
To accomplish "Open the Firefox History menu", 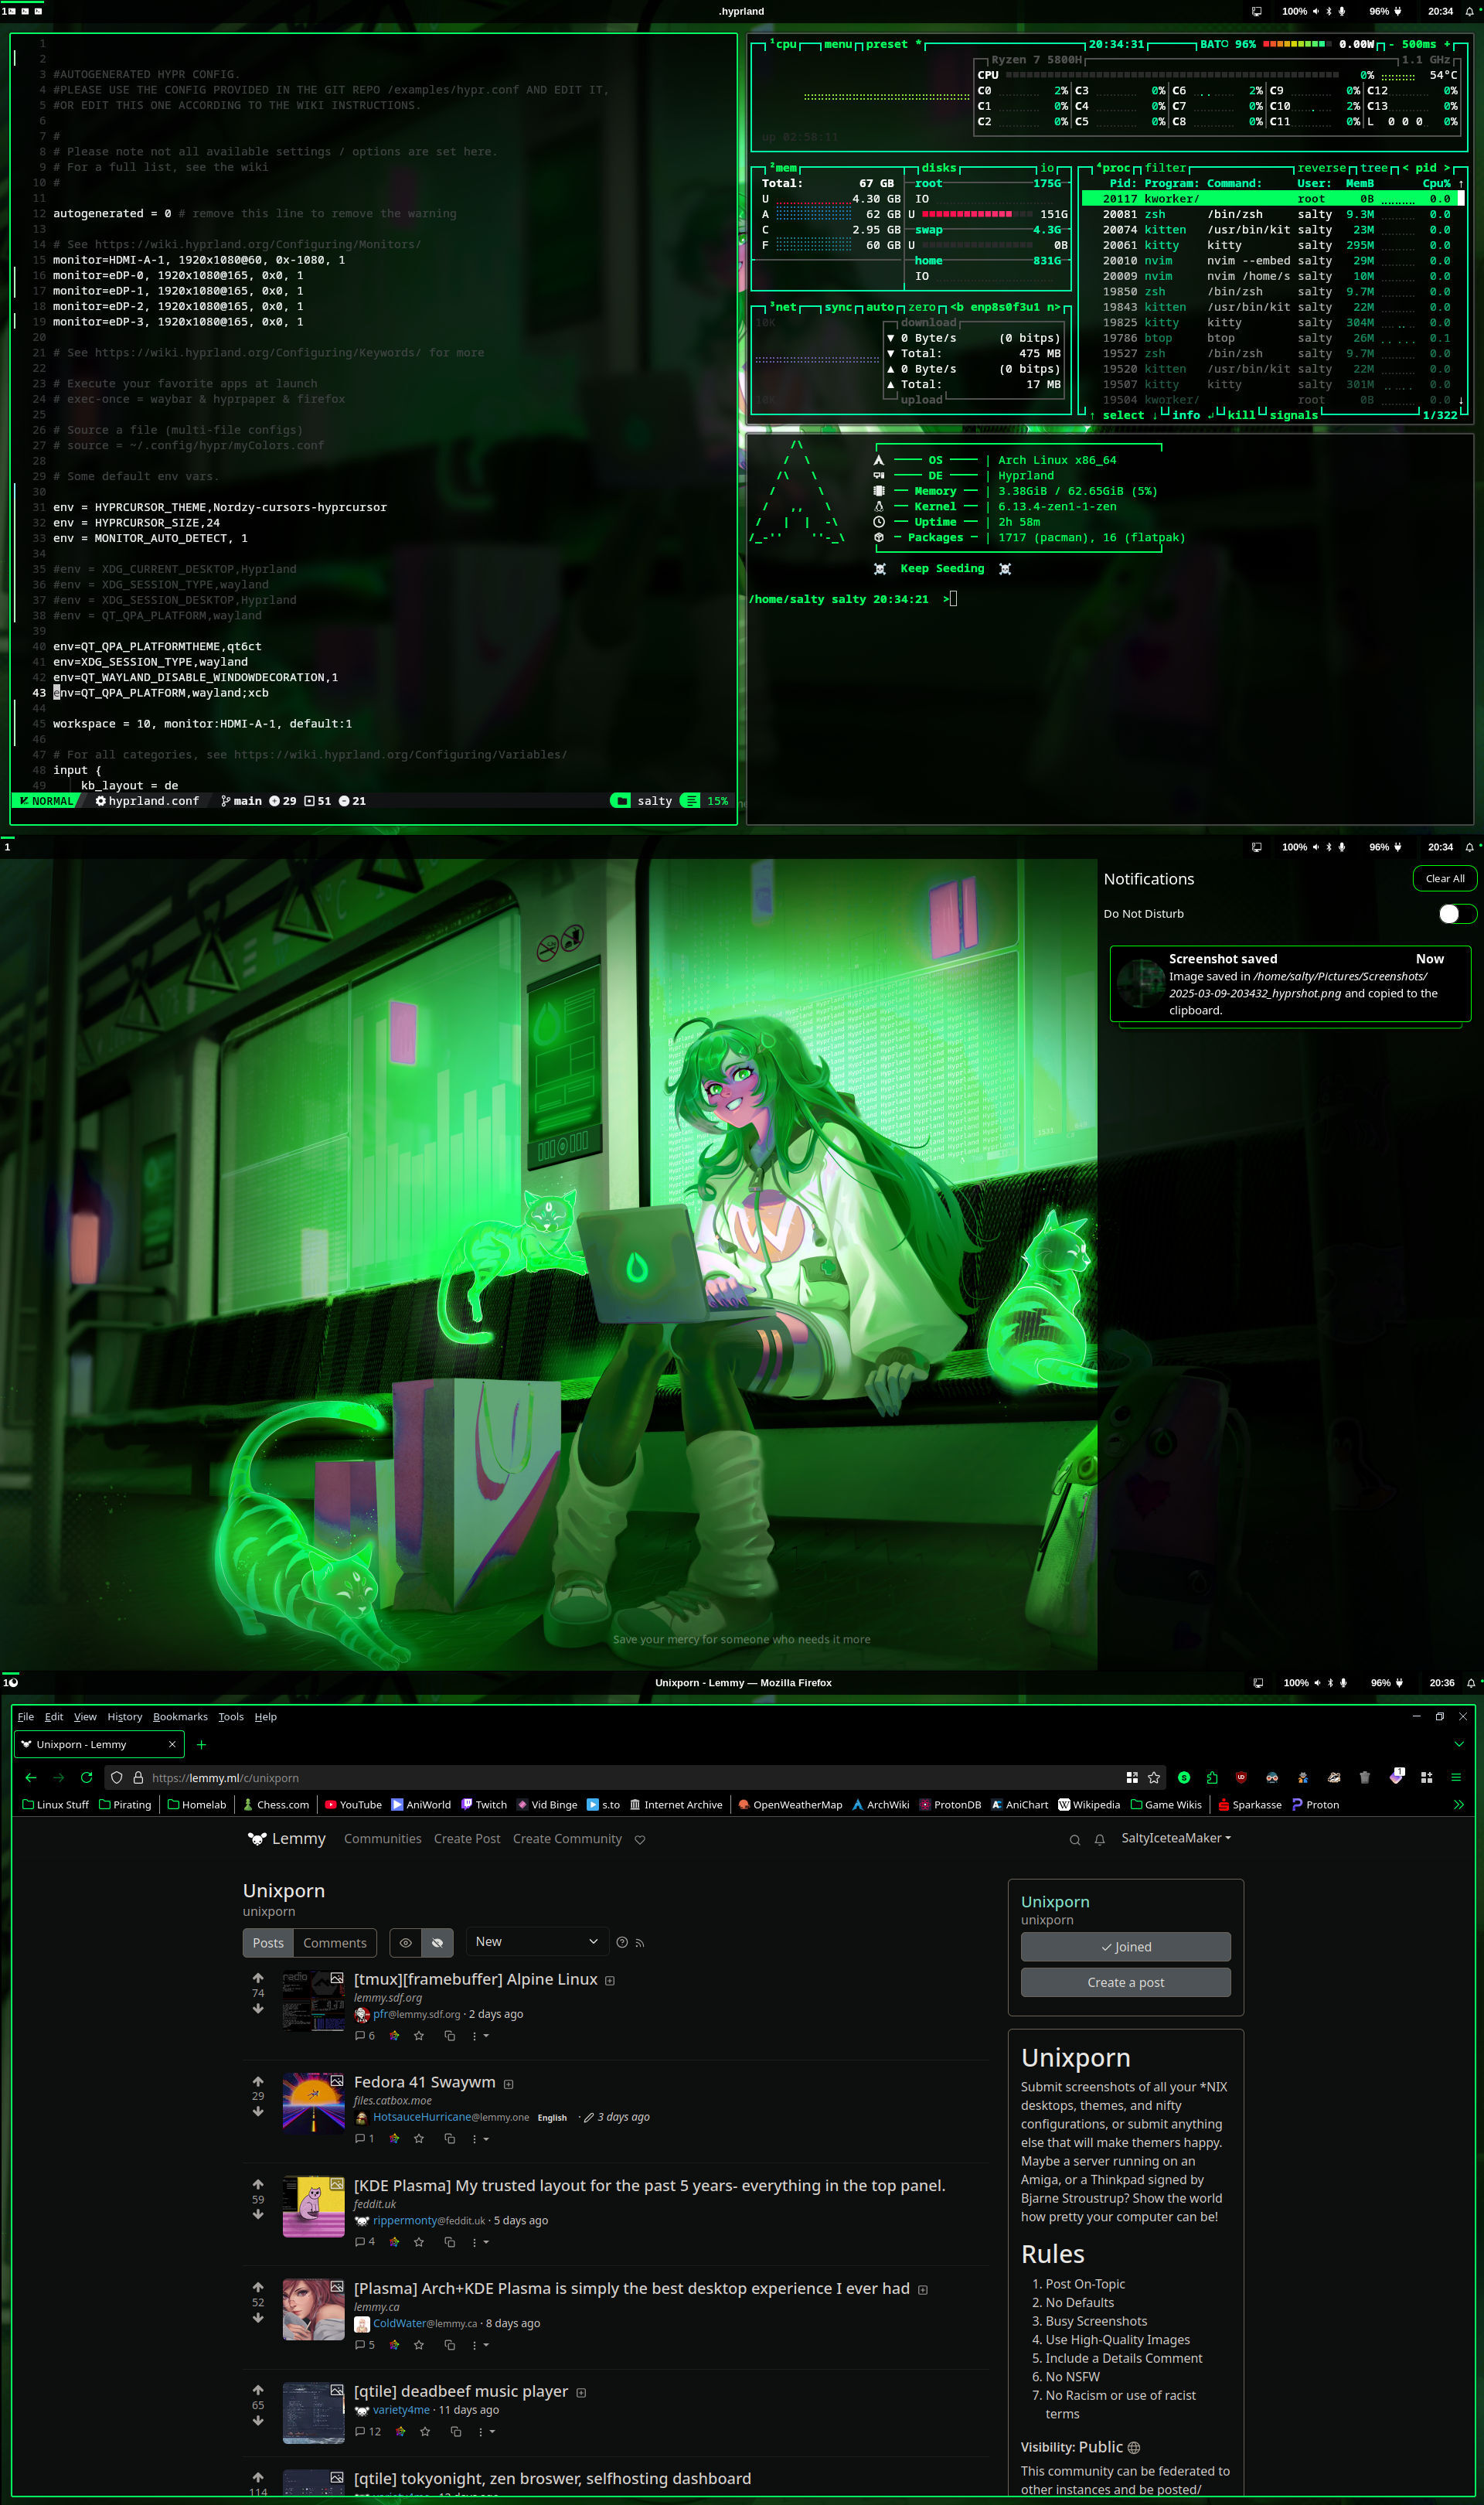I will tap(125, 1716).
